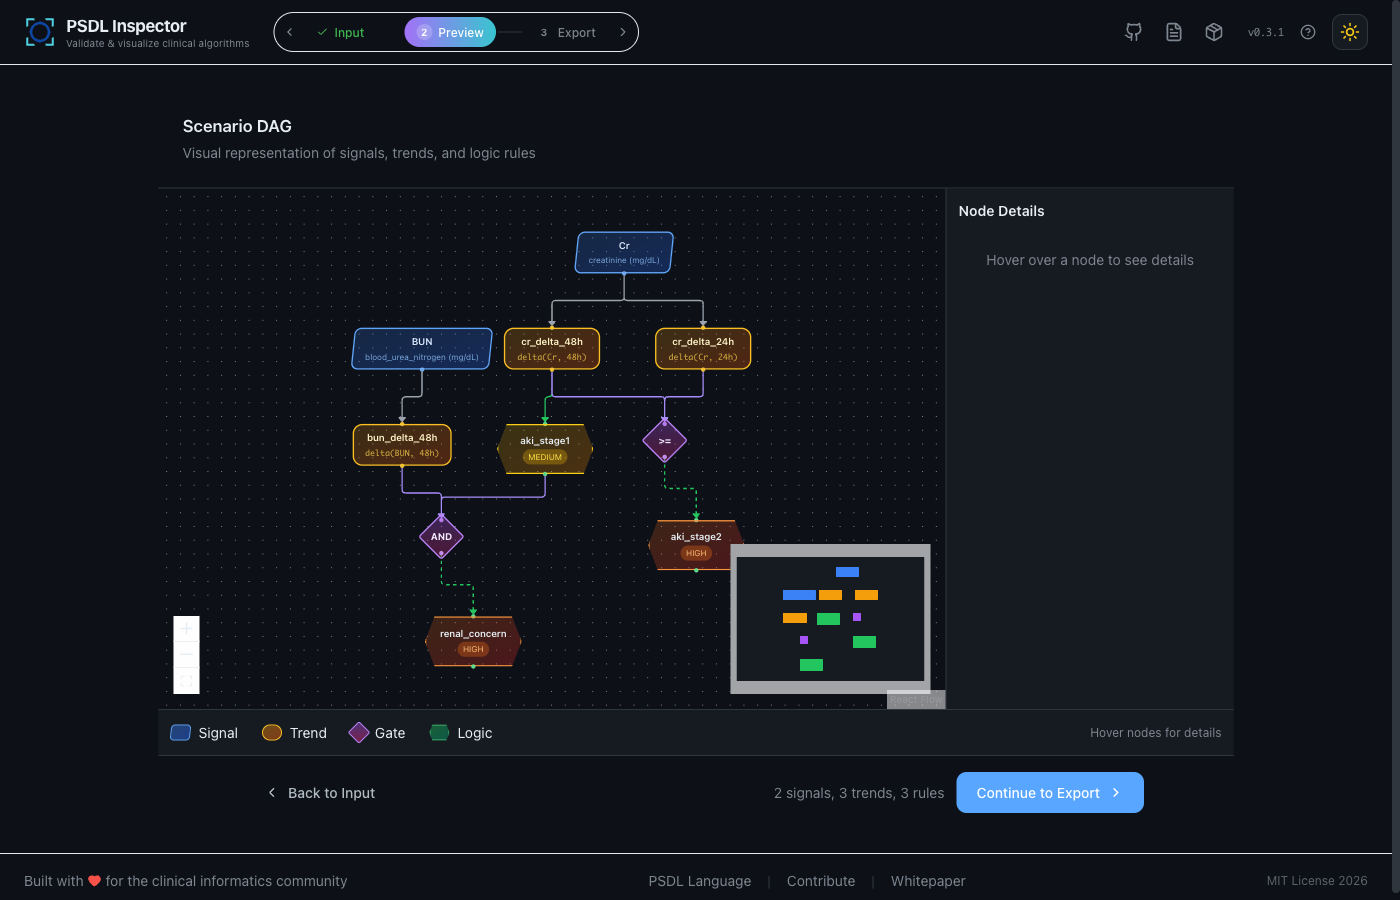Click the >= gate diamond node
Viewport: 1400px width, 900px height.
(665, 441)
